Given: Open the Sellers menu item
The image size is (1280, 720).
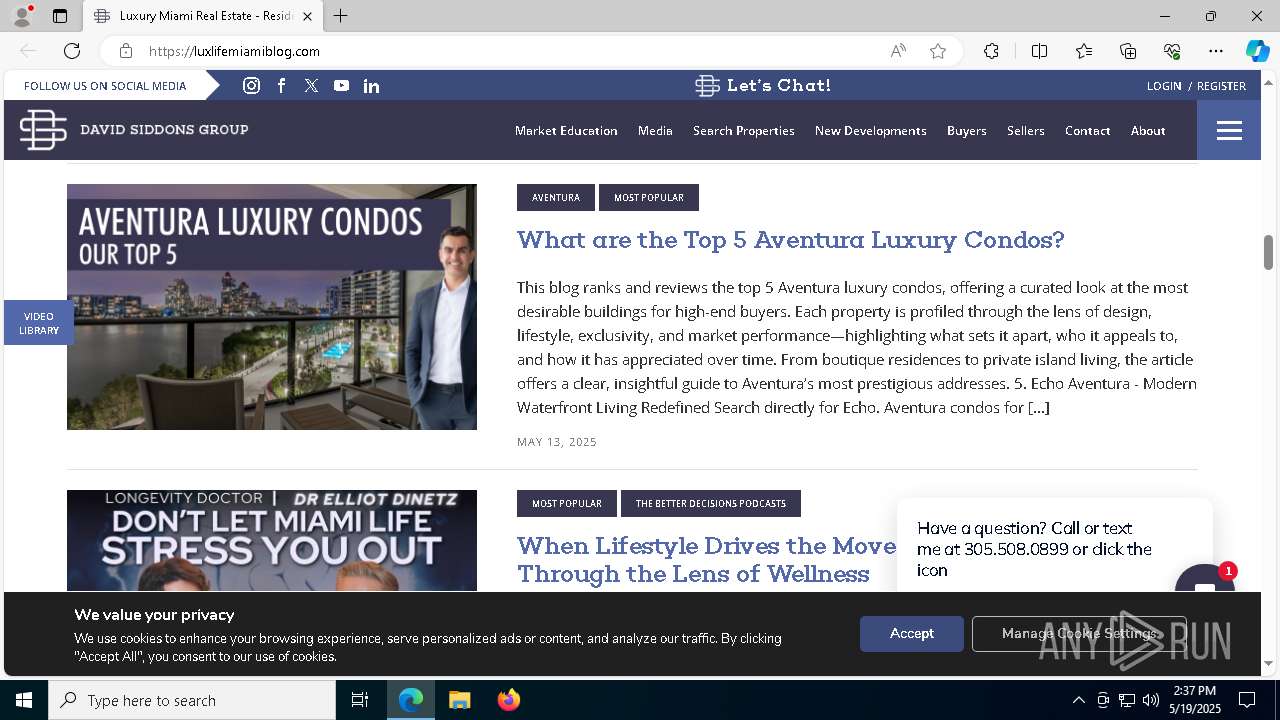Looking at the screenshot, I should point(1026,131).
